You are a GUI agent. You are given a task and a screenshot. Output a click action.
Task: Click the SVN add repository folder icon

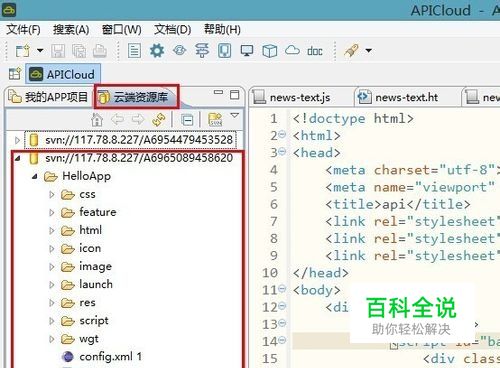point(215,120)
